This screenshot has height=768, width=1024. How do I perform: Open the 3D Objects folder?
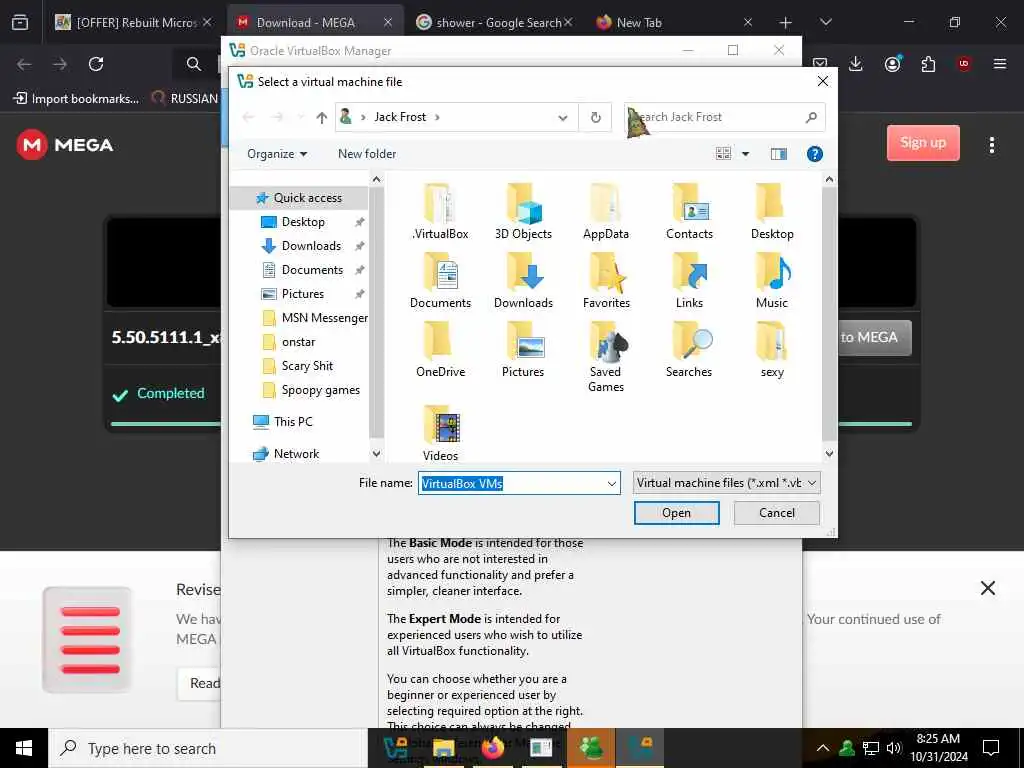pyautogui.click(x=523, y=212)
